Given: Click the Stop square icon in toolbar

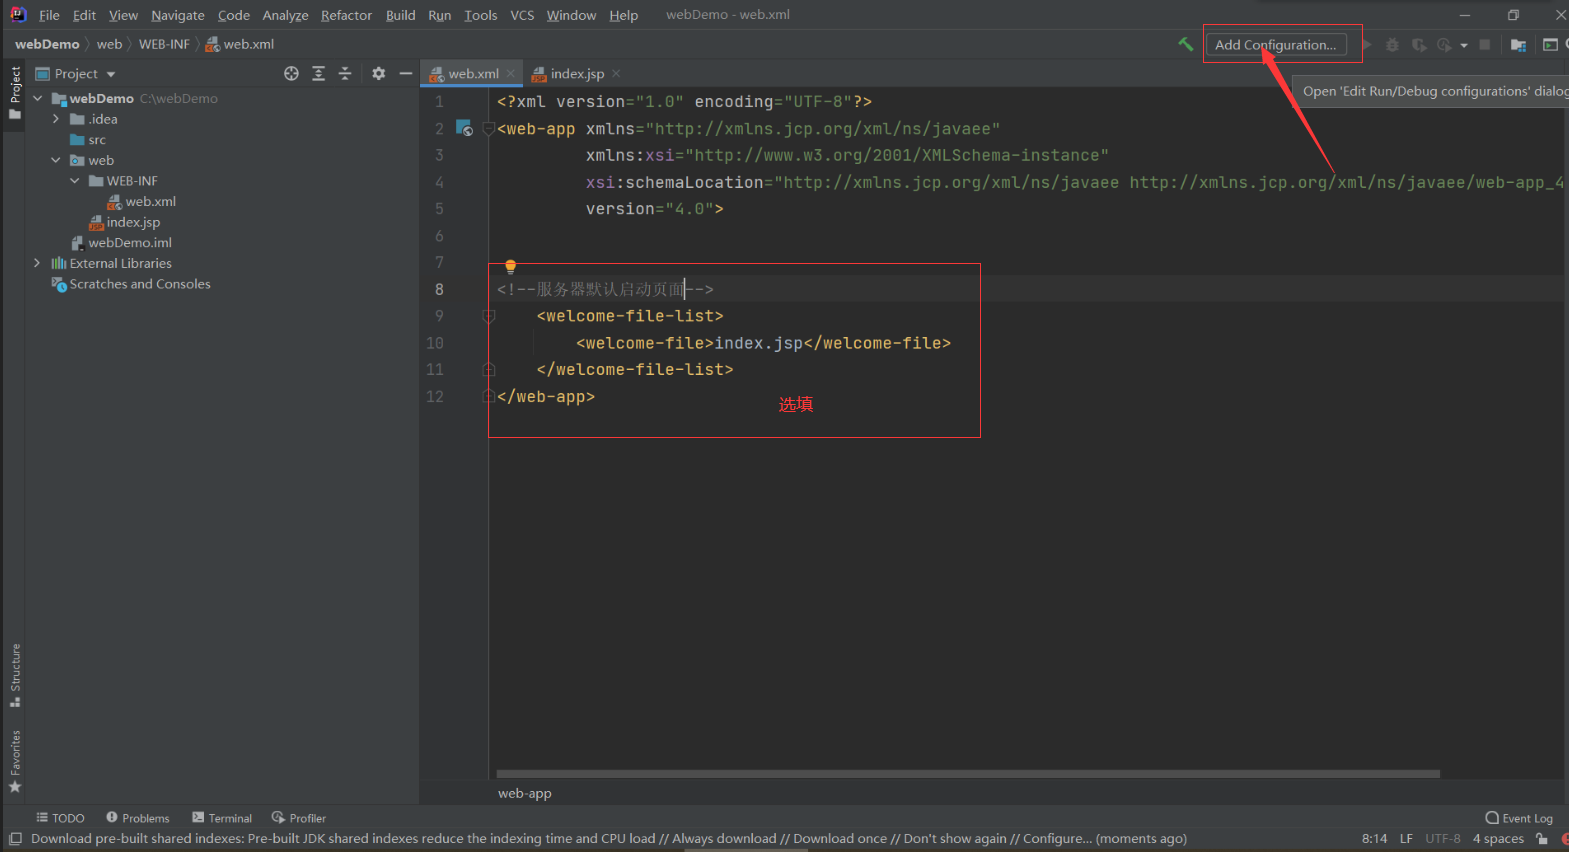Looking at the screenshot, I should tap(1485, 45).
